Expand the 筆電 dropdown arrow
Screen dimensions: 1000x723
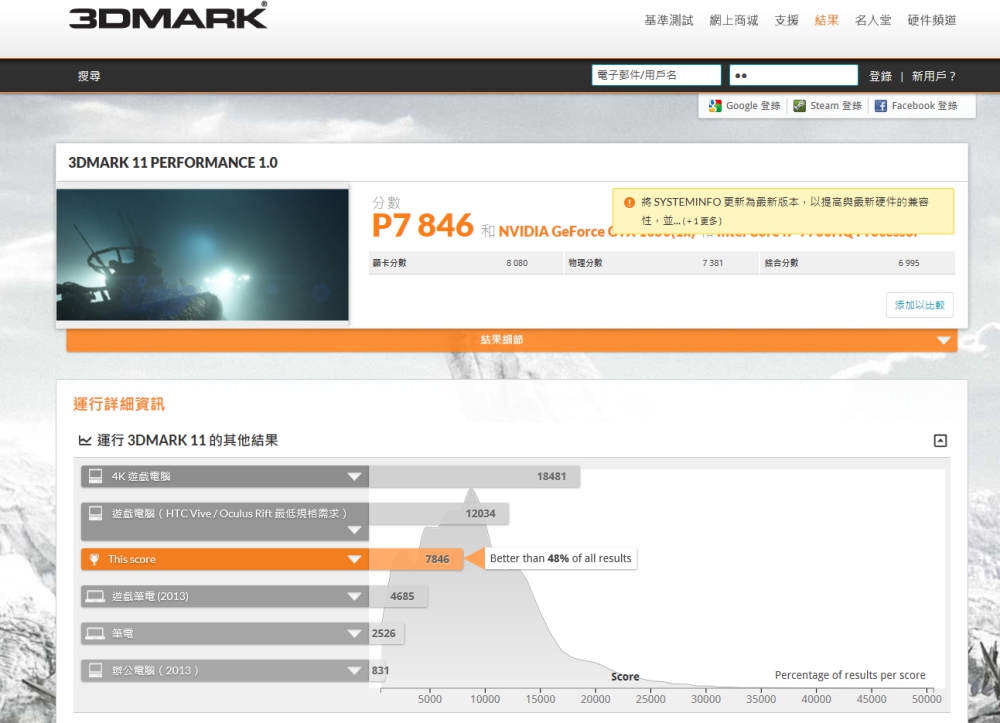click(355, 633)
